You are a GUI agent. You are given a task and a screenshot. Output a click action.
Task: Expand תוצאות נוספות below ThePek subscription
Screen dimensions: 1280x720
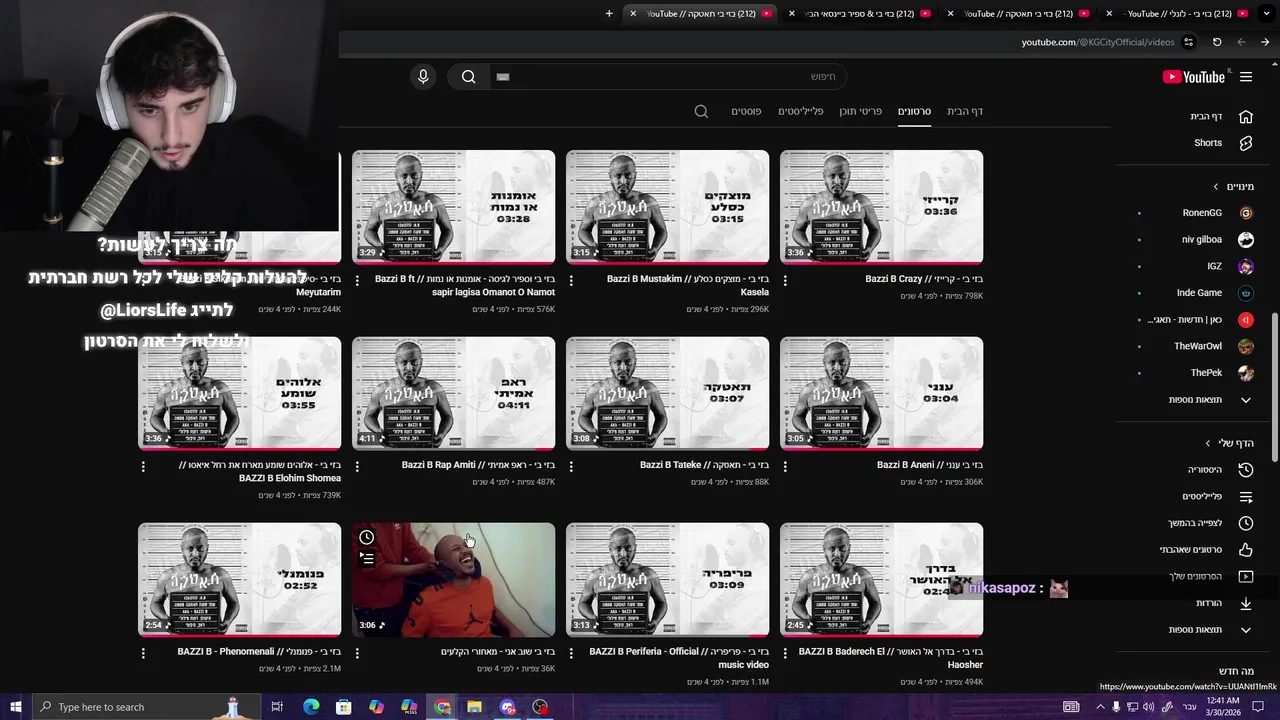[x=1210, y=400]
